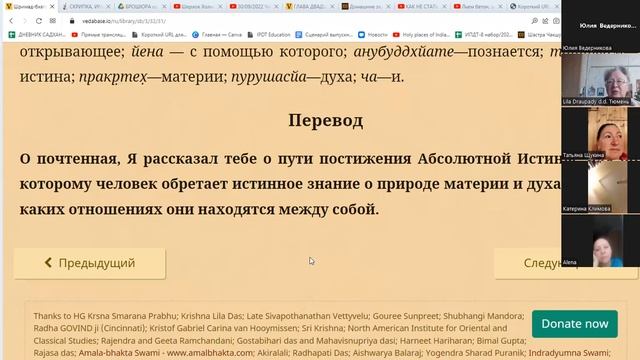Image resolution: width=640 pixels, height=360 pixels.
Task: Open the Сценарий выпускн bookmark
Action: click(324, 35)
